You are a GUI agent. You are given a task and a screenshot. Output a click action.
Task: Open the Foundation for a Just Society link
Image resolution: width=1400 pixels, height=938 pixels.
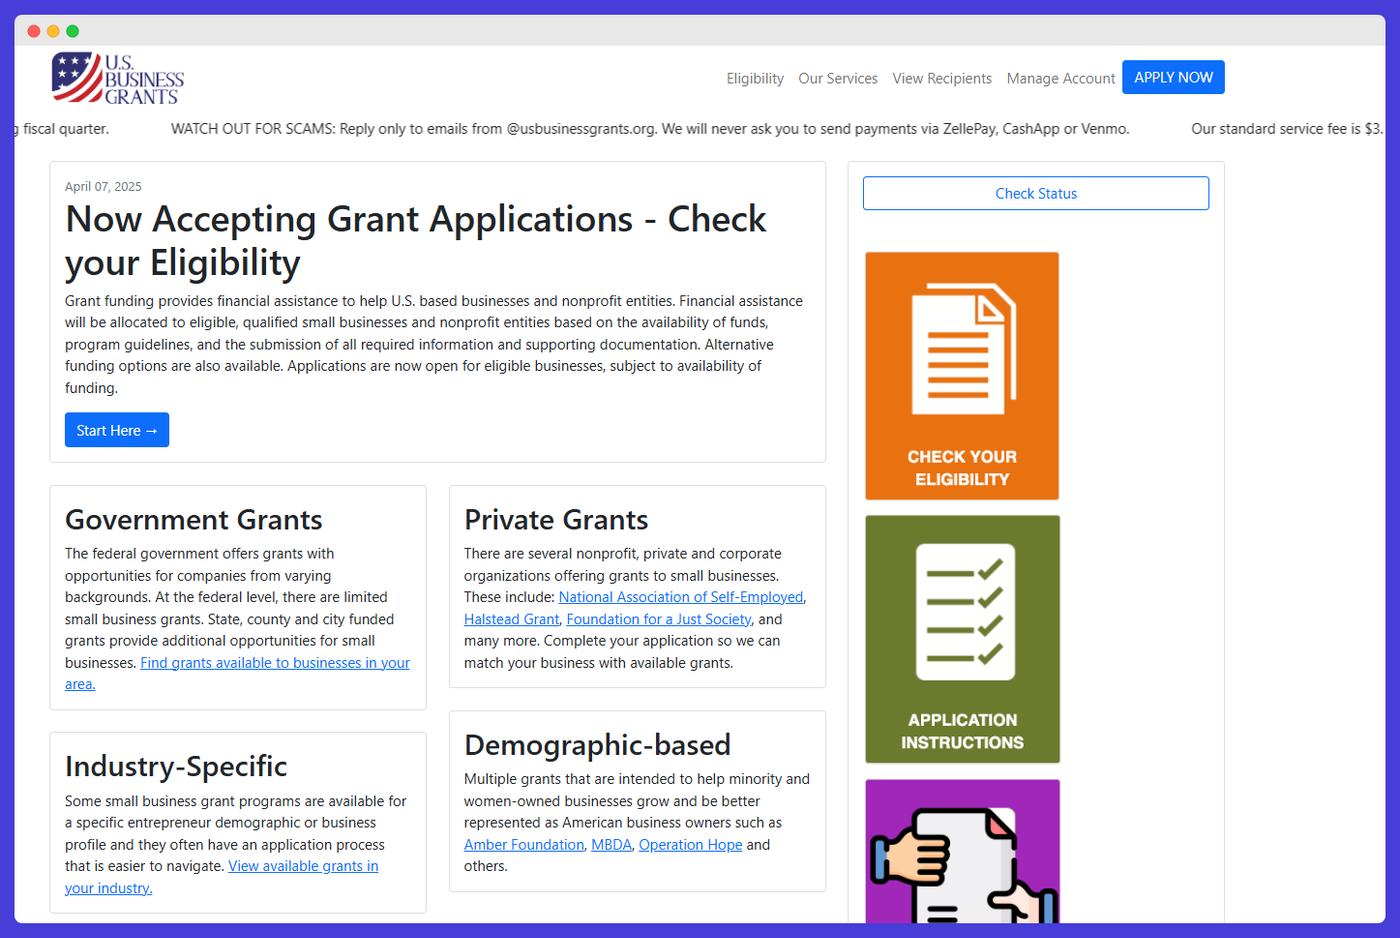click(659, 619)
